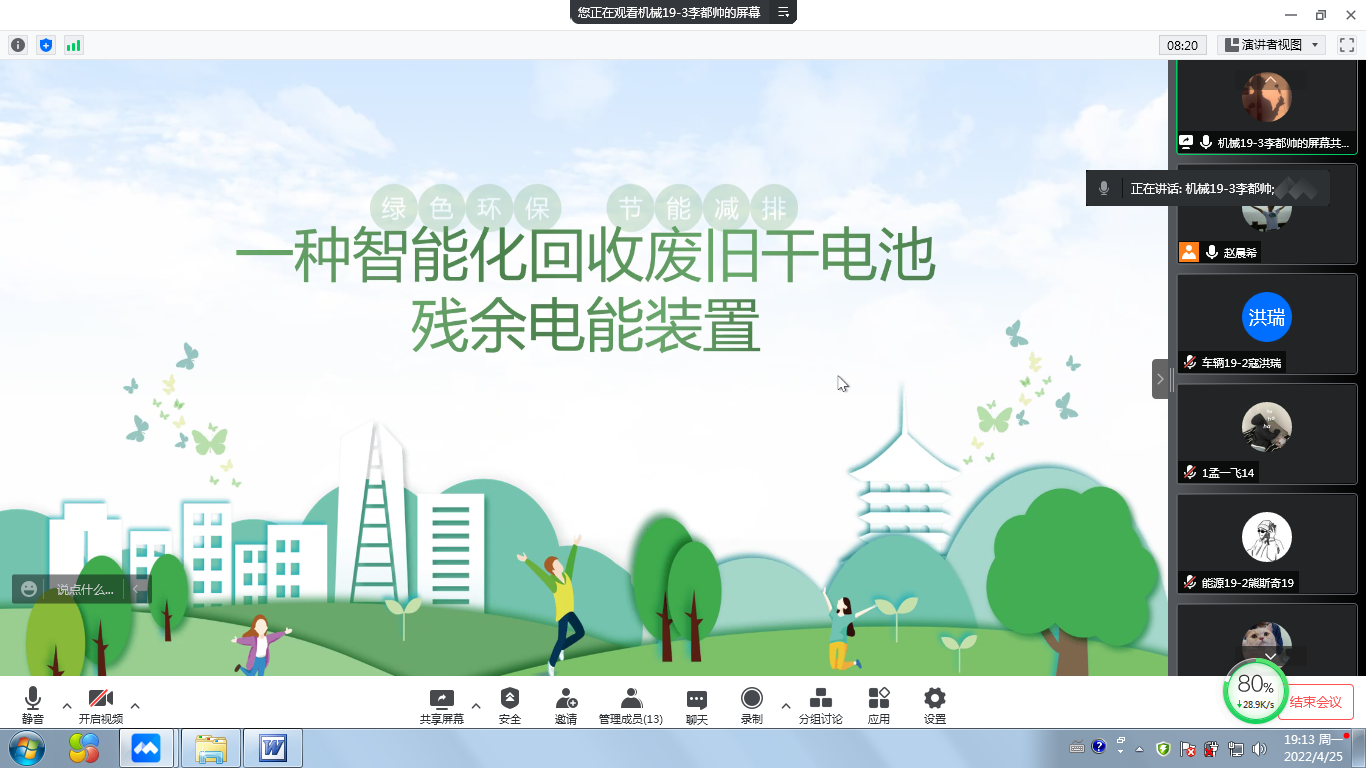Expand audio options arrow beside 静音
The height and width of the screenshot is (768, 1366).
pos(67,706)
